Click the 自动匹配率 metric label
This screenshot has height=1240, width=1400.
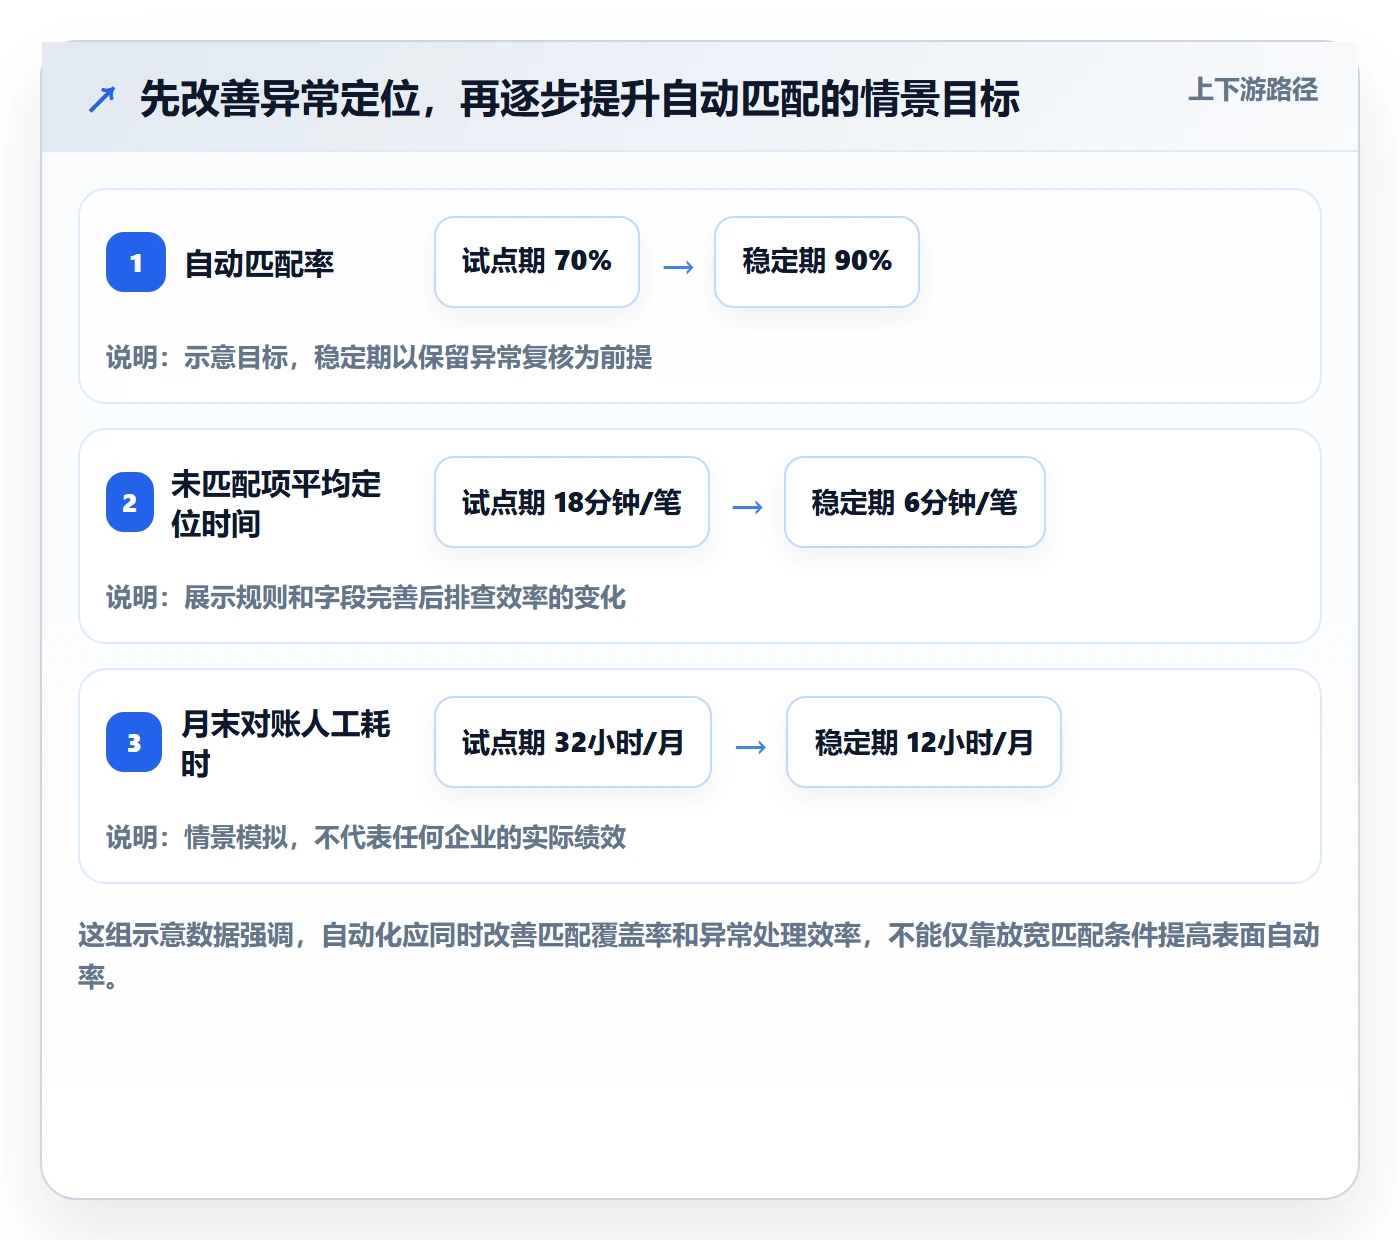coord(259,263)
